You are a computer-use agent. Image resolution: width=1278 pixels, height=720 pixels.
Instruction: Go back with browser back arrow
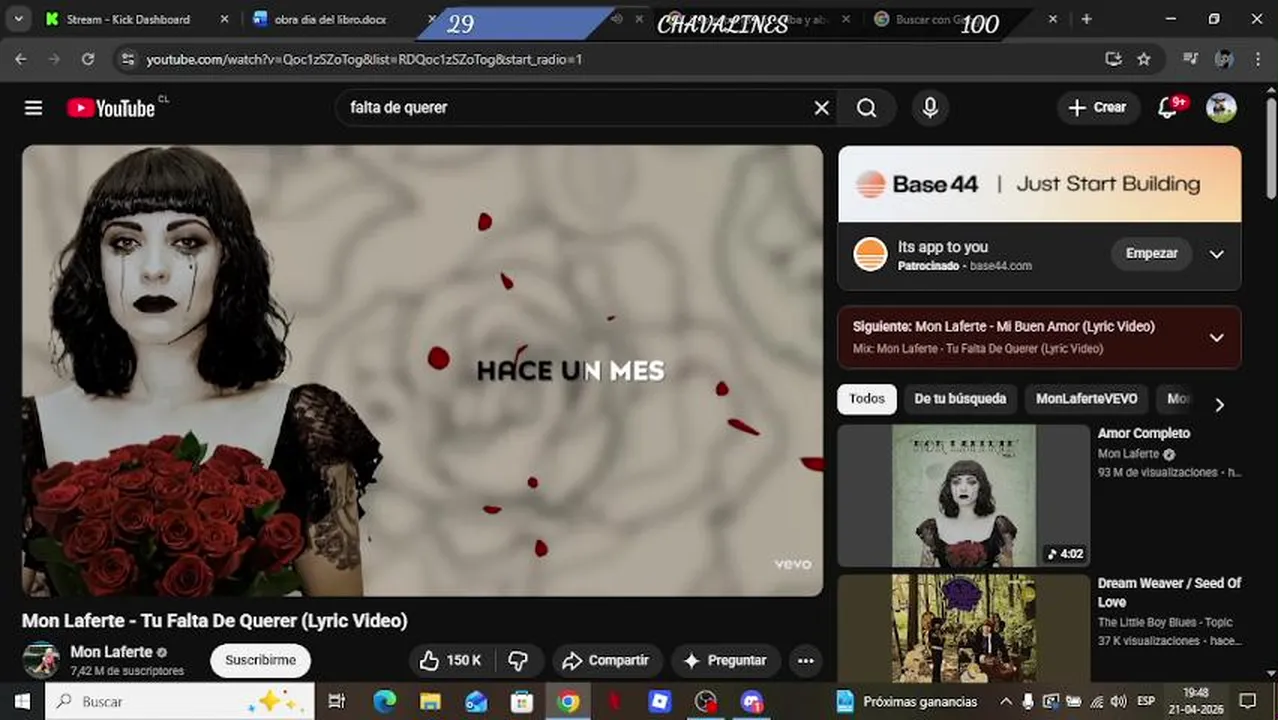tap(21, 59)
